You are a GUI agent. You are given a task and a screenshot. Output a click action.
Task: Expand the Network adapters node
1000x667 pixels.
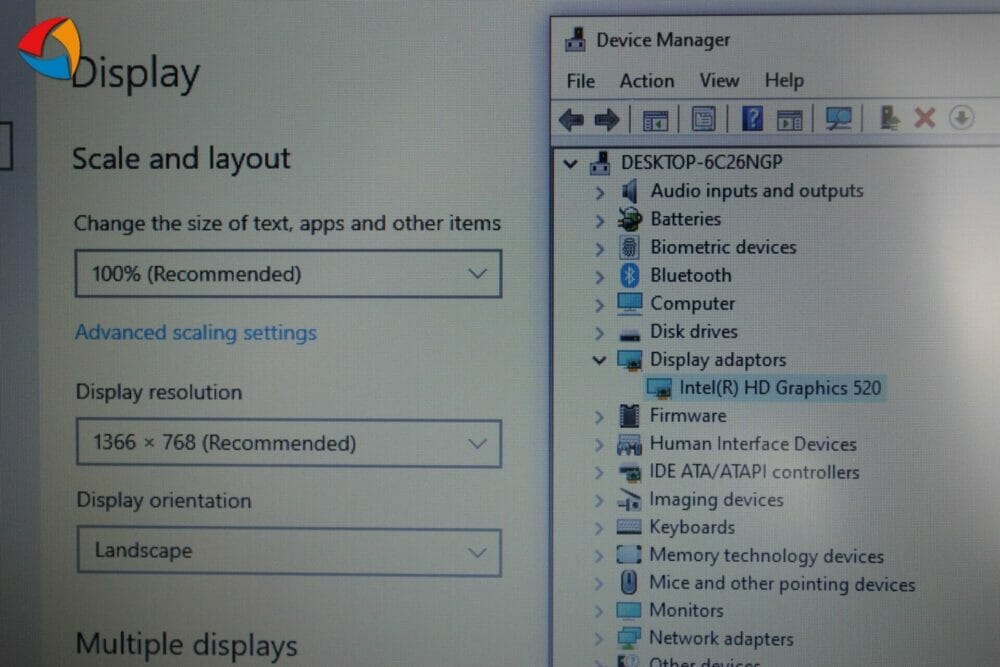point(599,638)
